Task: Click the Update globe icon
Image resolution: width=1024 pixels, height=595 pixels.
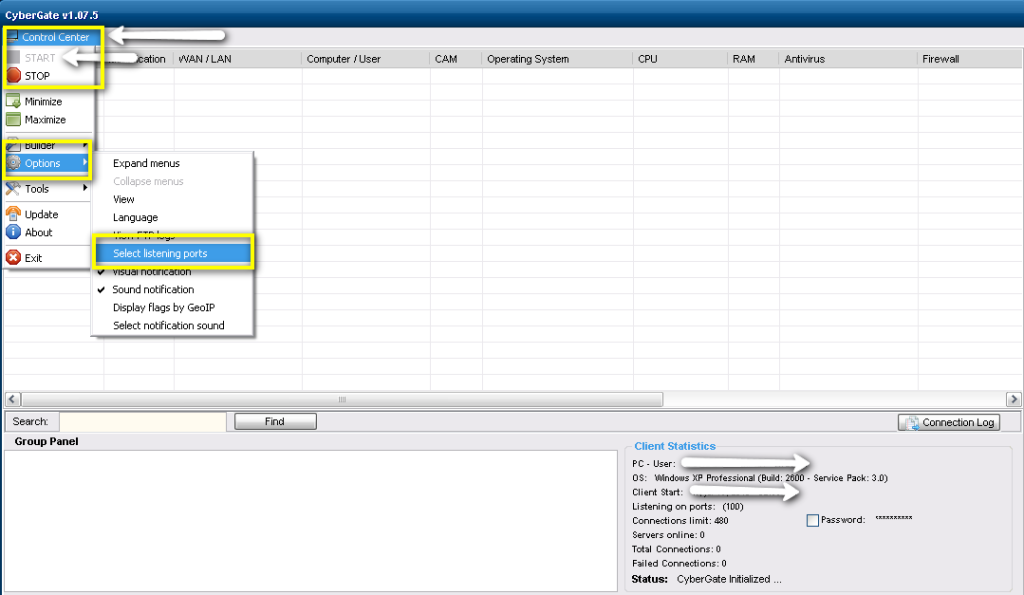Action: [13, 214]
